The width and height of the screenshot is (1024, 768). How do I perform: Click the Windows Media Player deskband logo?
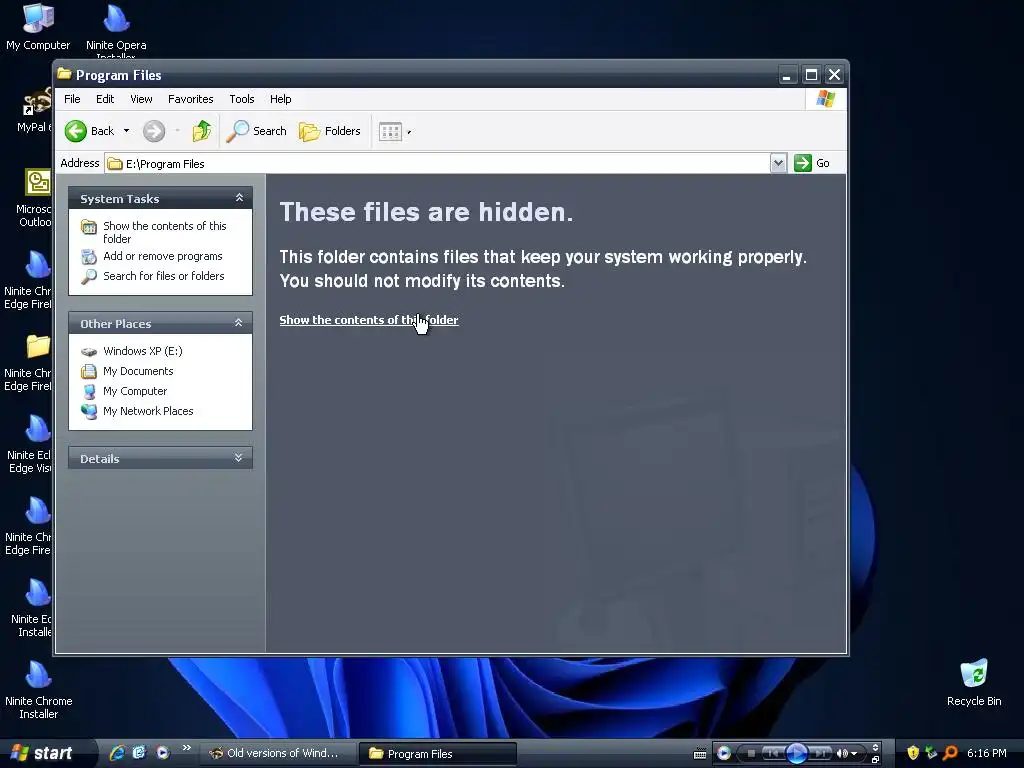[x=724, y=754]
